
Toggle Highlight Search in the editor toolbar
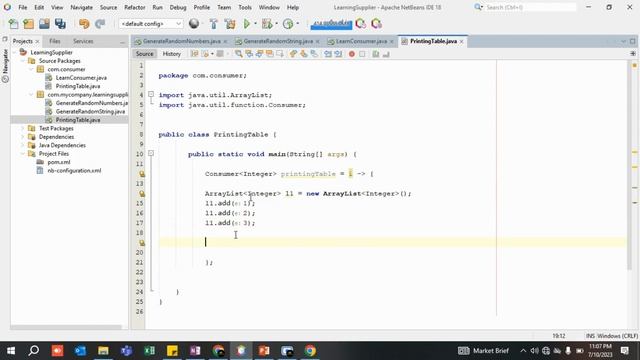point(269,54)
